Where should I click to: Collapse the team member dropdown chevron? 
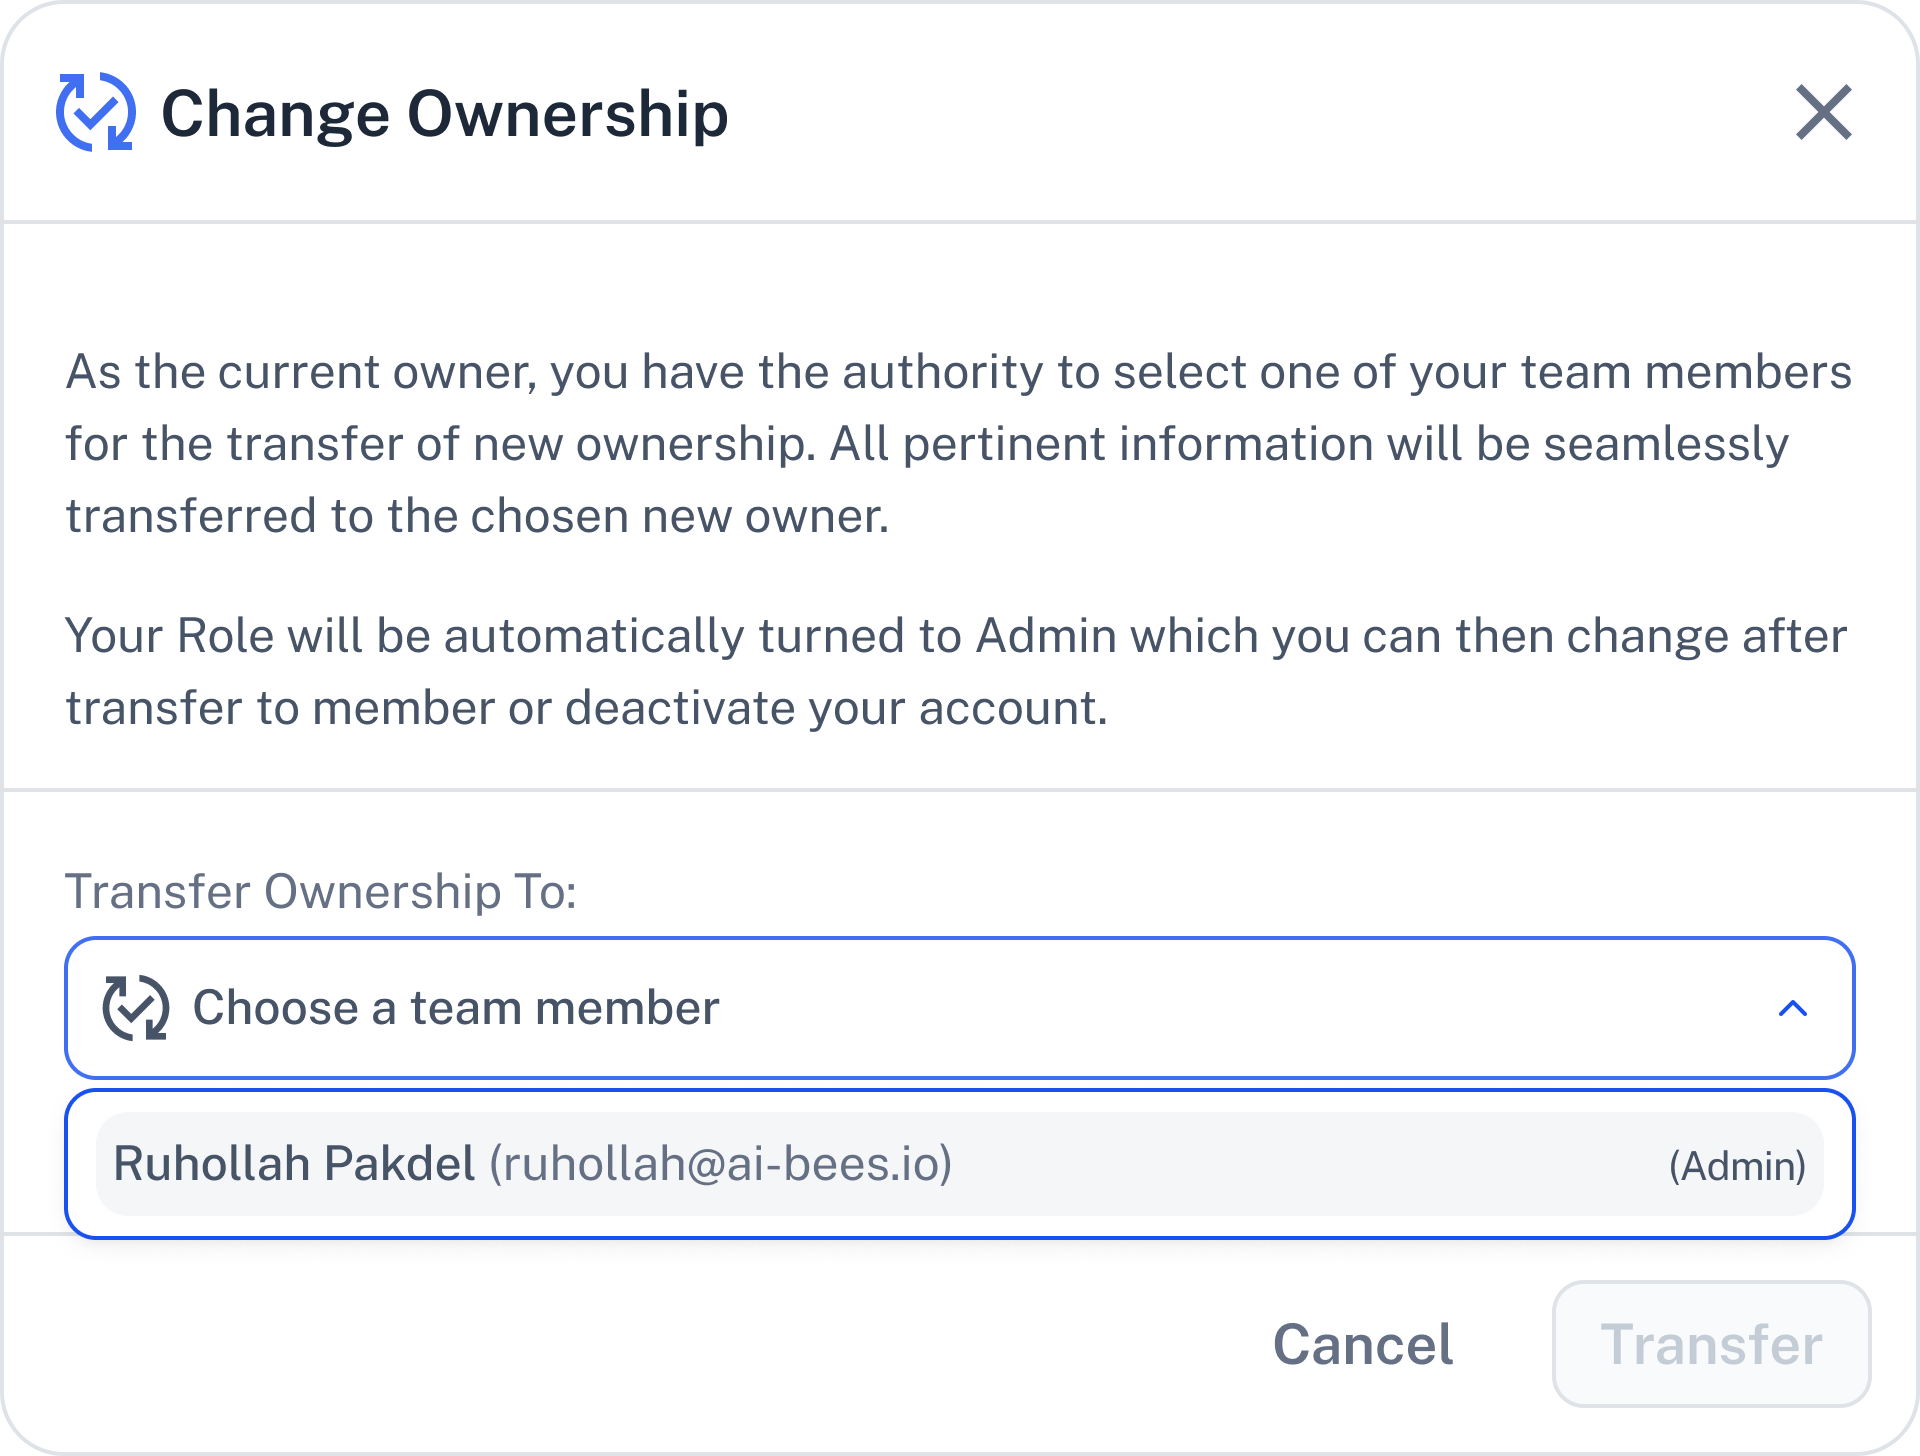coord(1793,1008)
